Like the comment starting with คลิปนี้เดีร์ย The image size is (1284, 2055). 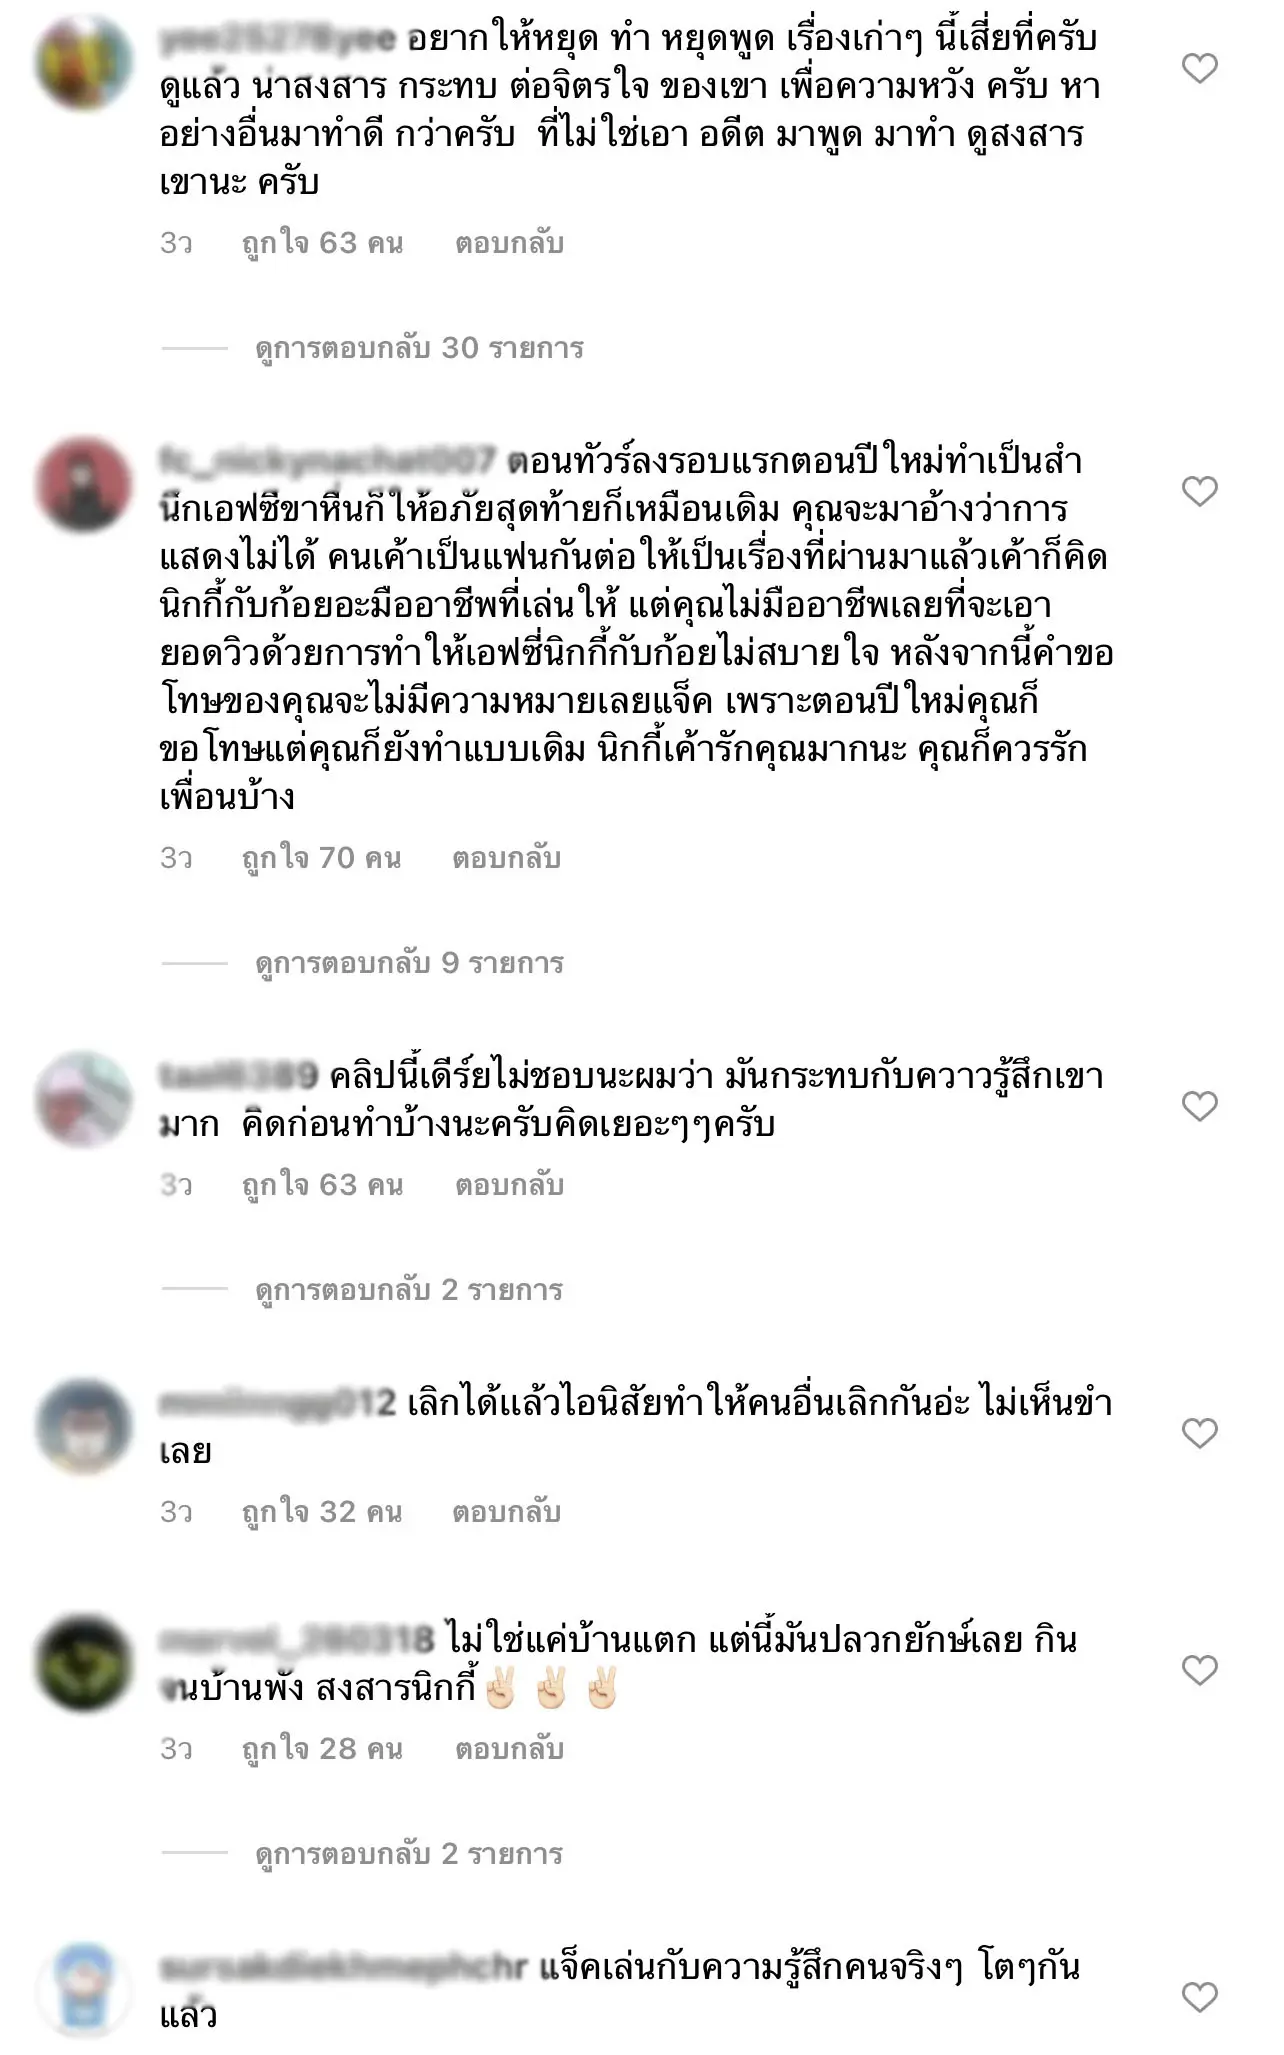[x=1199, y=1106]
